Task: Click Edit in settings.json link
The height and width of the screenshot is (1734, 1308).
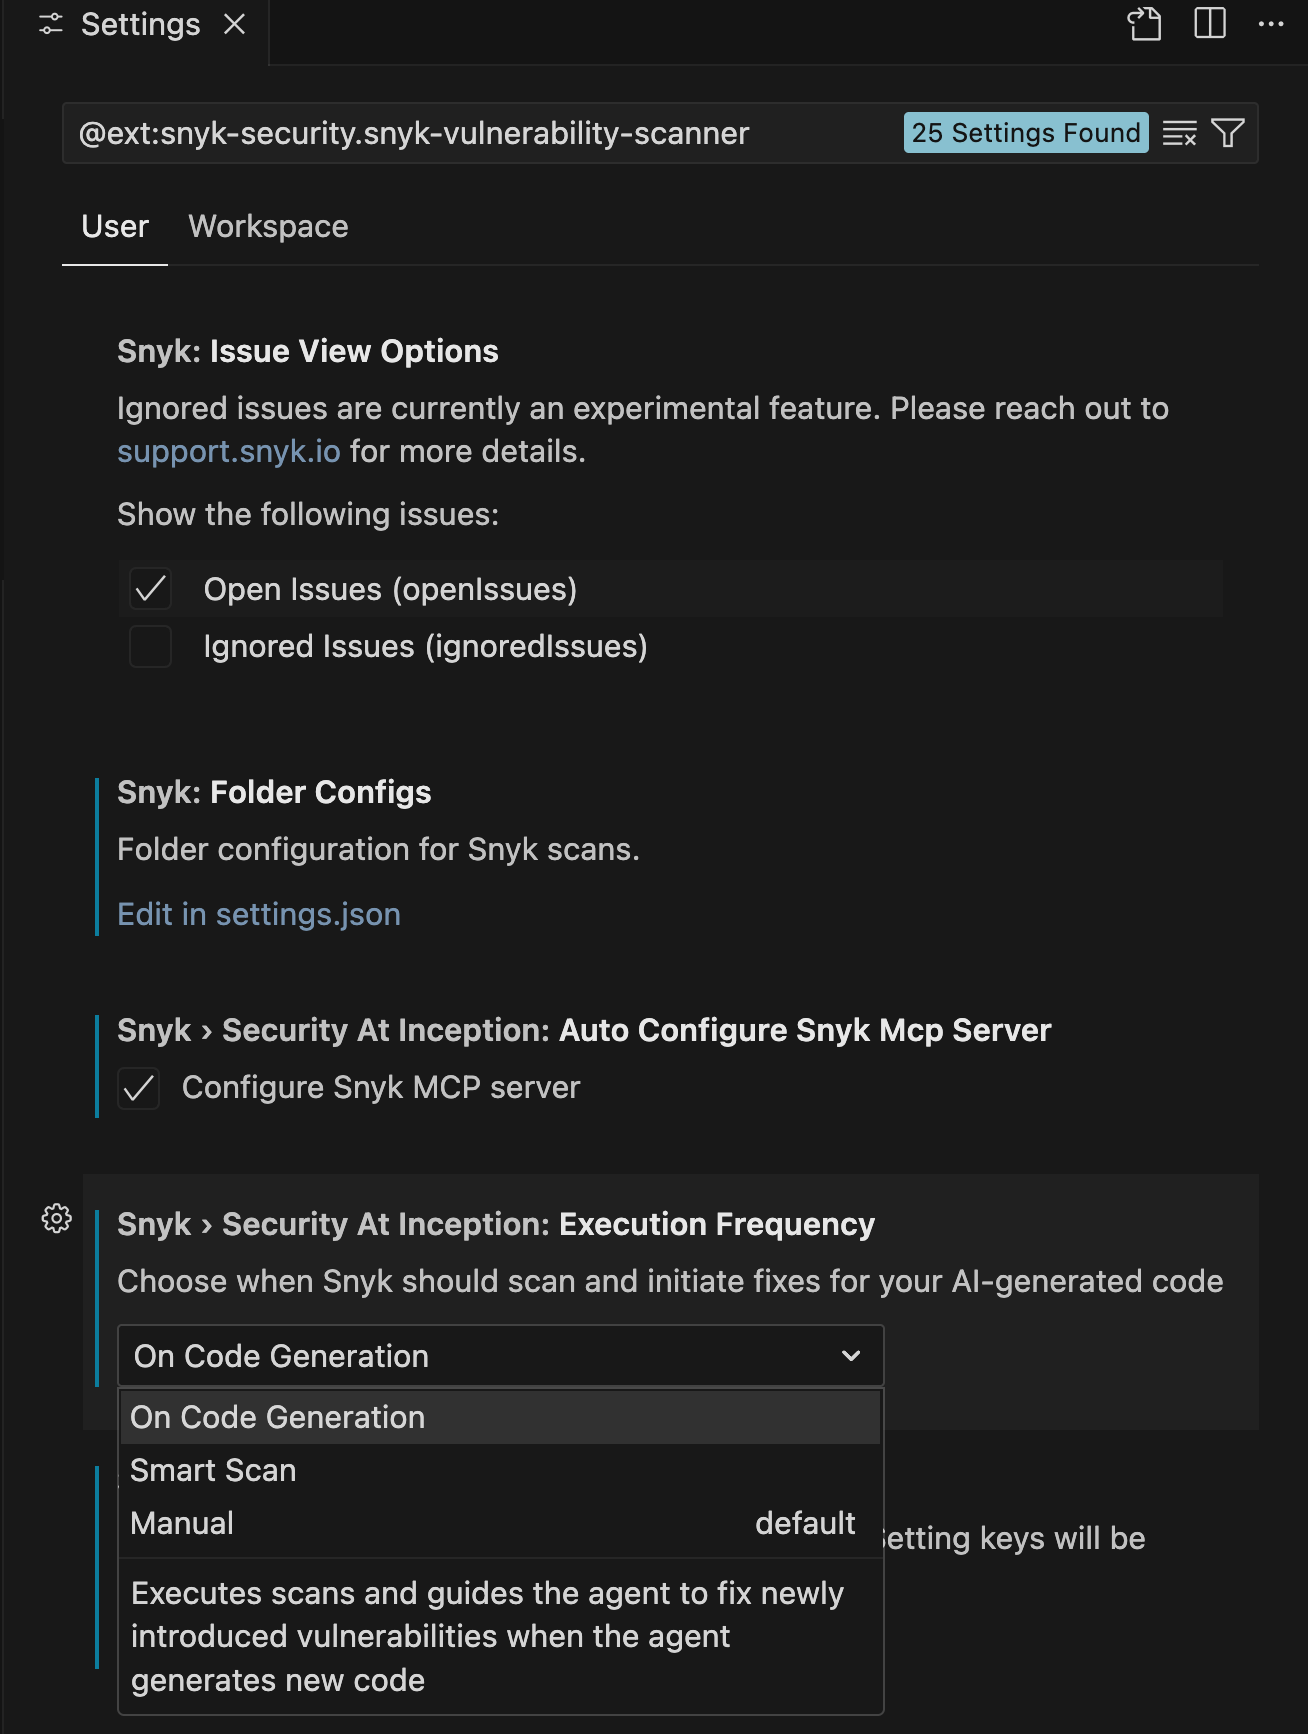Action: [259, 914]
